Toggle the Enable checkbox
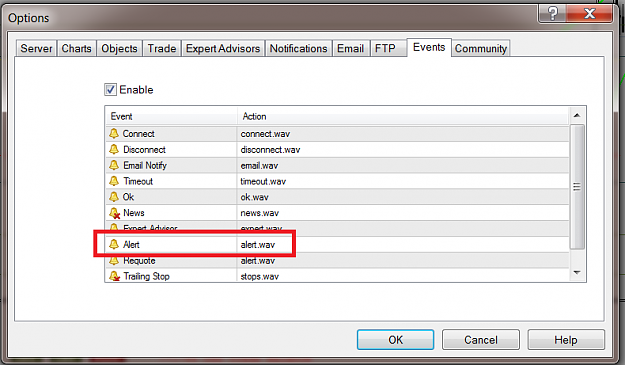The image size is (625, 365). 110,90
